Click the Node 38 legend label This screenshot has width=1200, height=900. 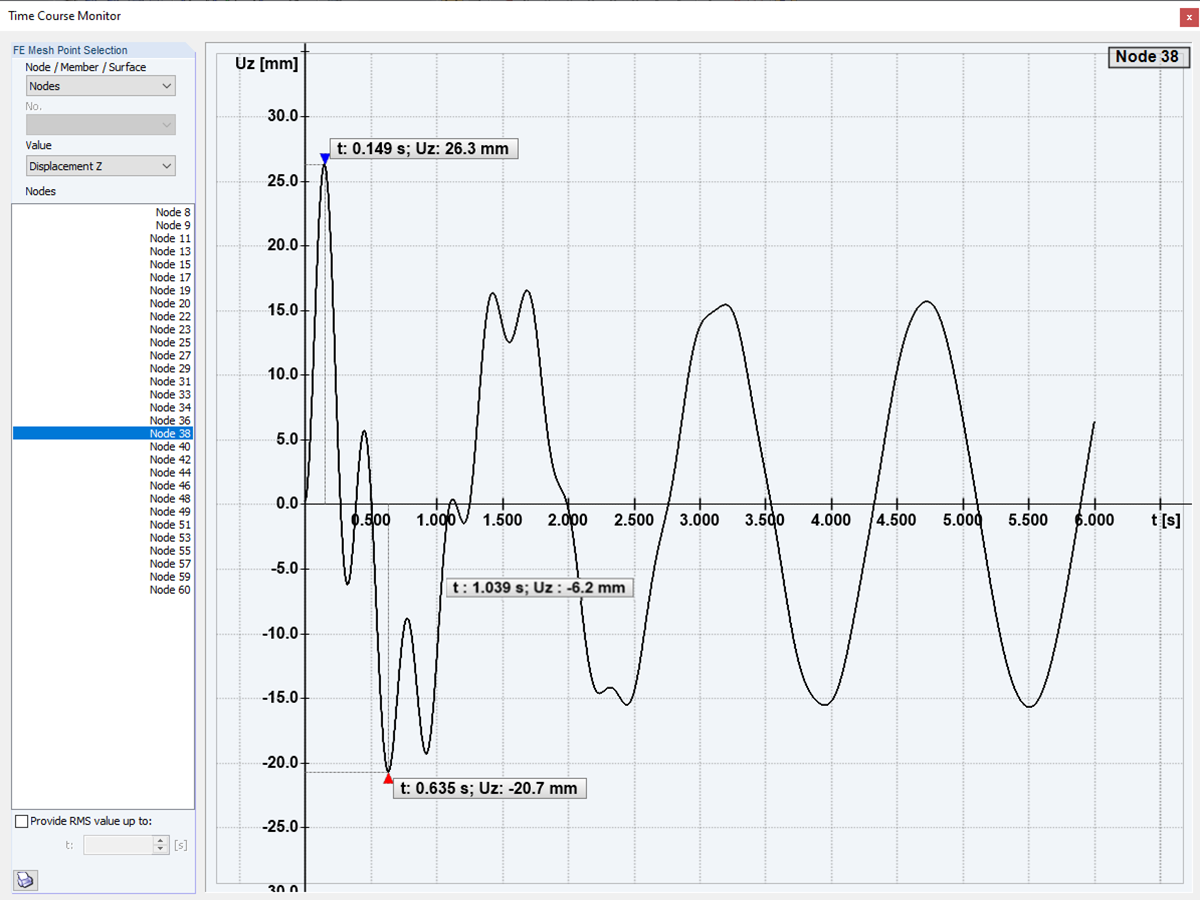pyautogui.click(x=1148, y=57)
